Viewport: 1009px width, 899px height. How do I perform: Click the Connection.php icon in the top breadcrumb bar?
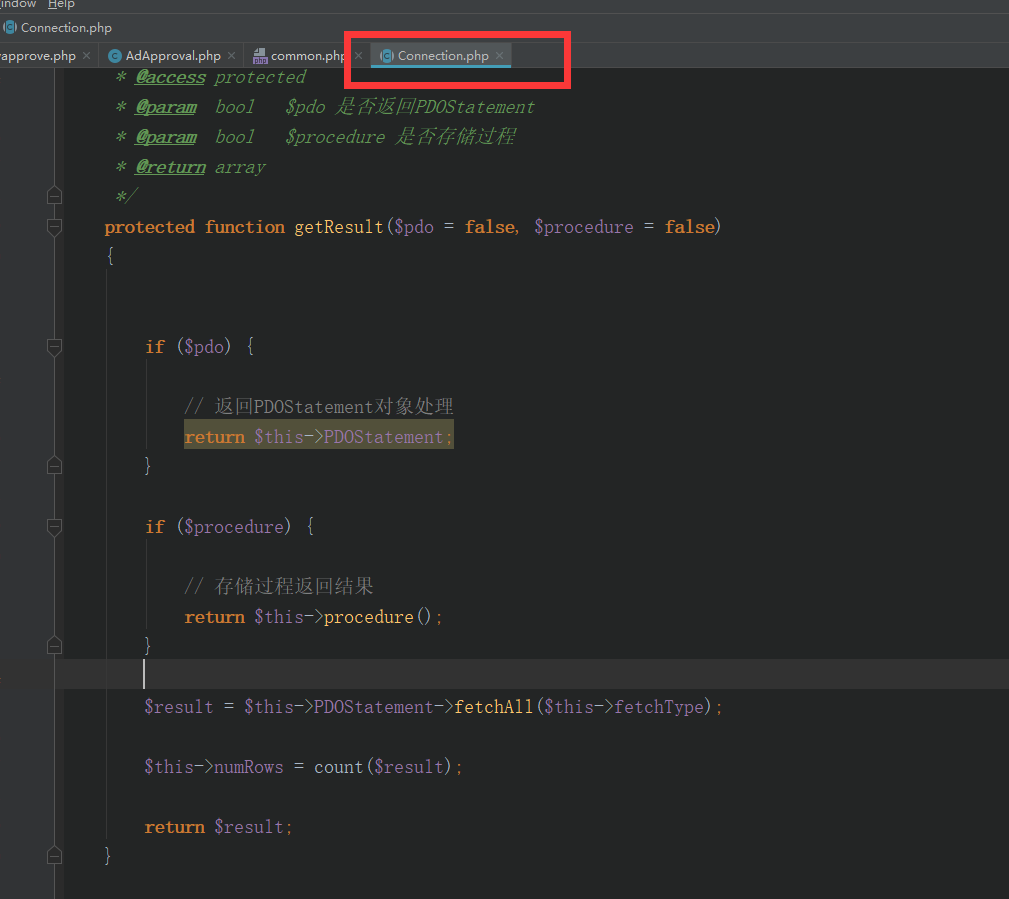coord(9,27)
